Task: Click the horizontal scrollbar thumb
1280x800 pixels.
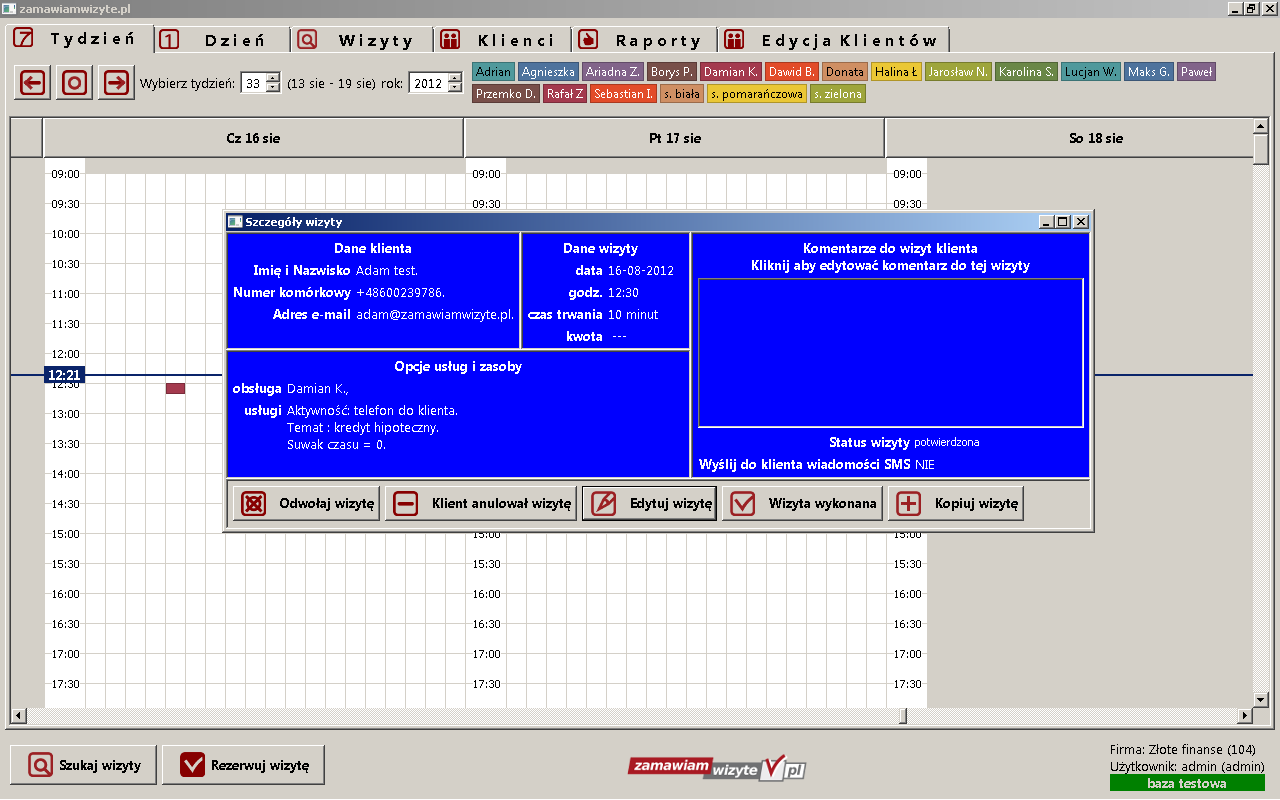Action: point(902,716)
